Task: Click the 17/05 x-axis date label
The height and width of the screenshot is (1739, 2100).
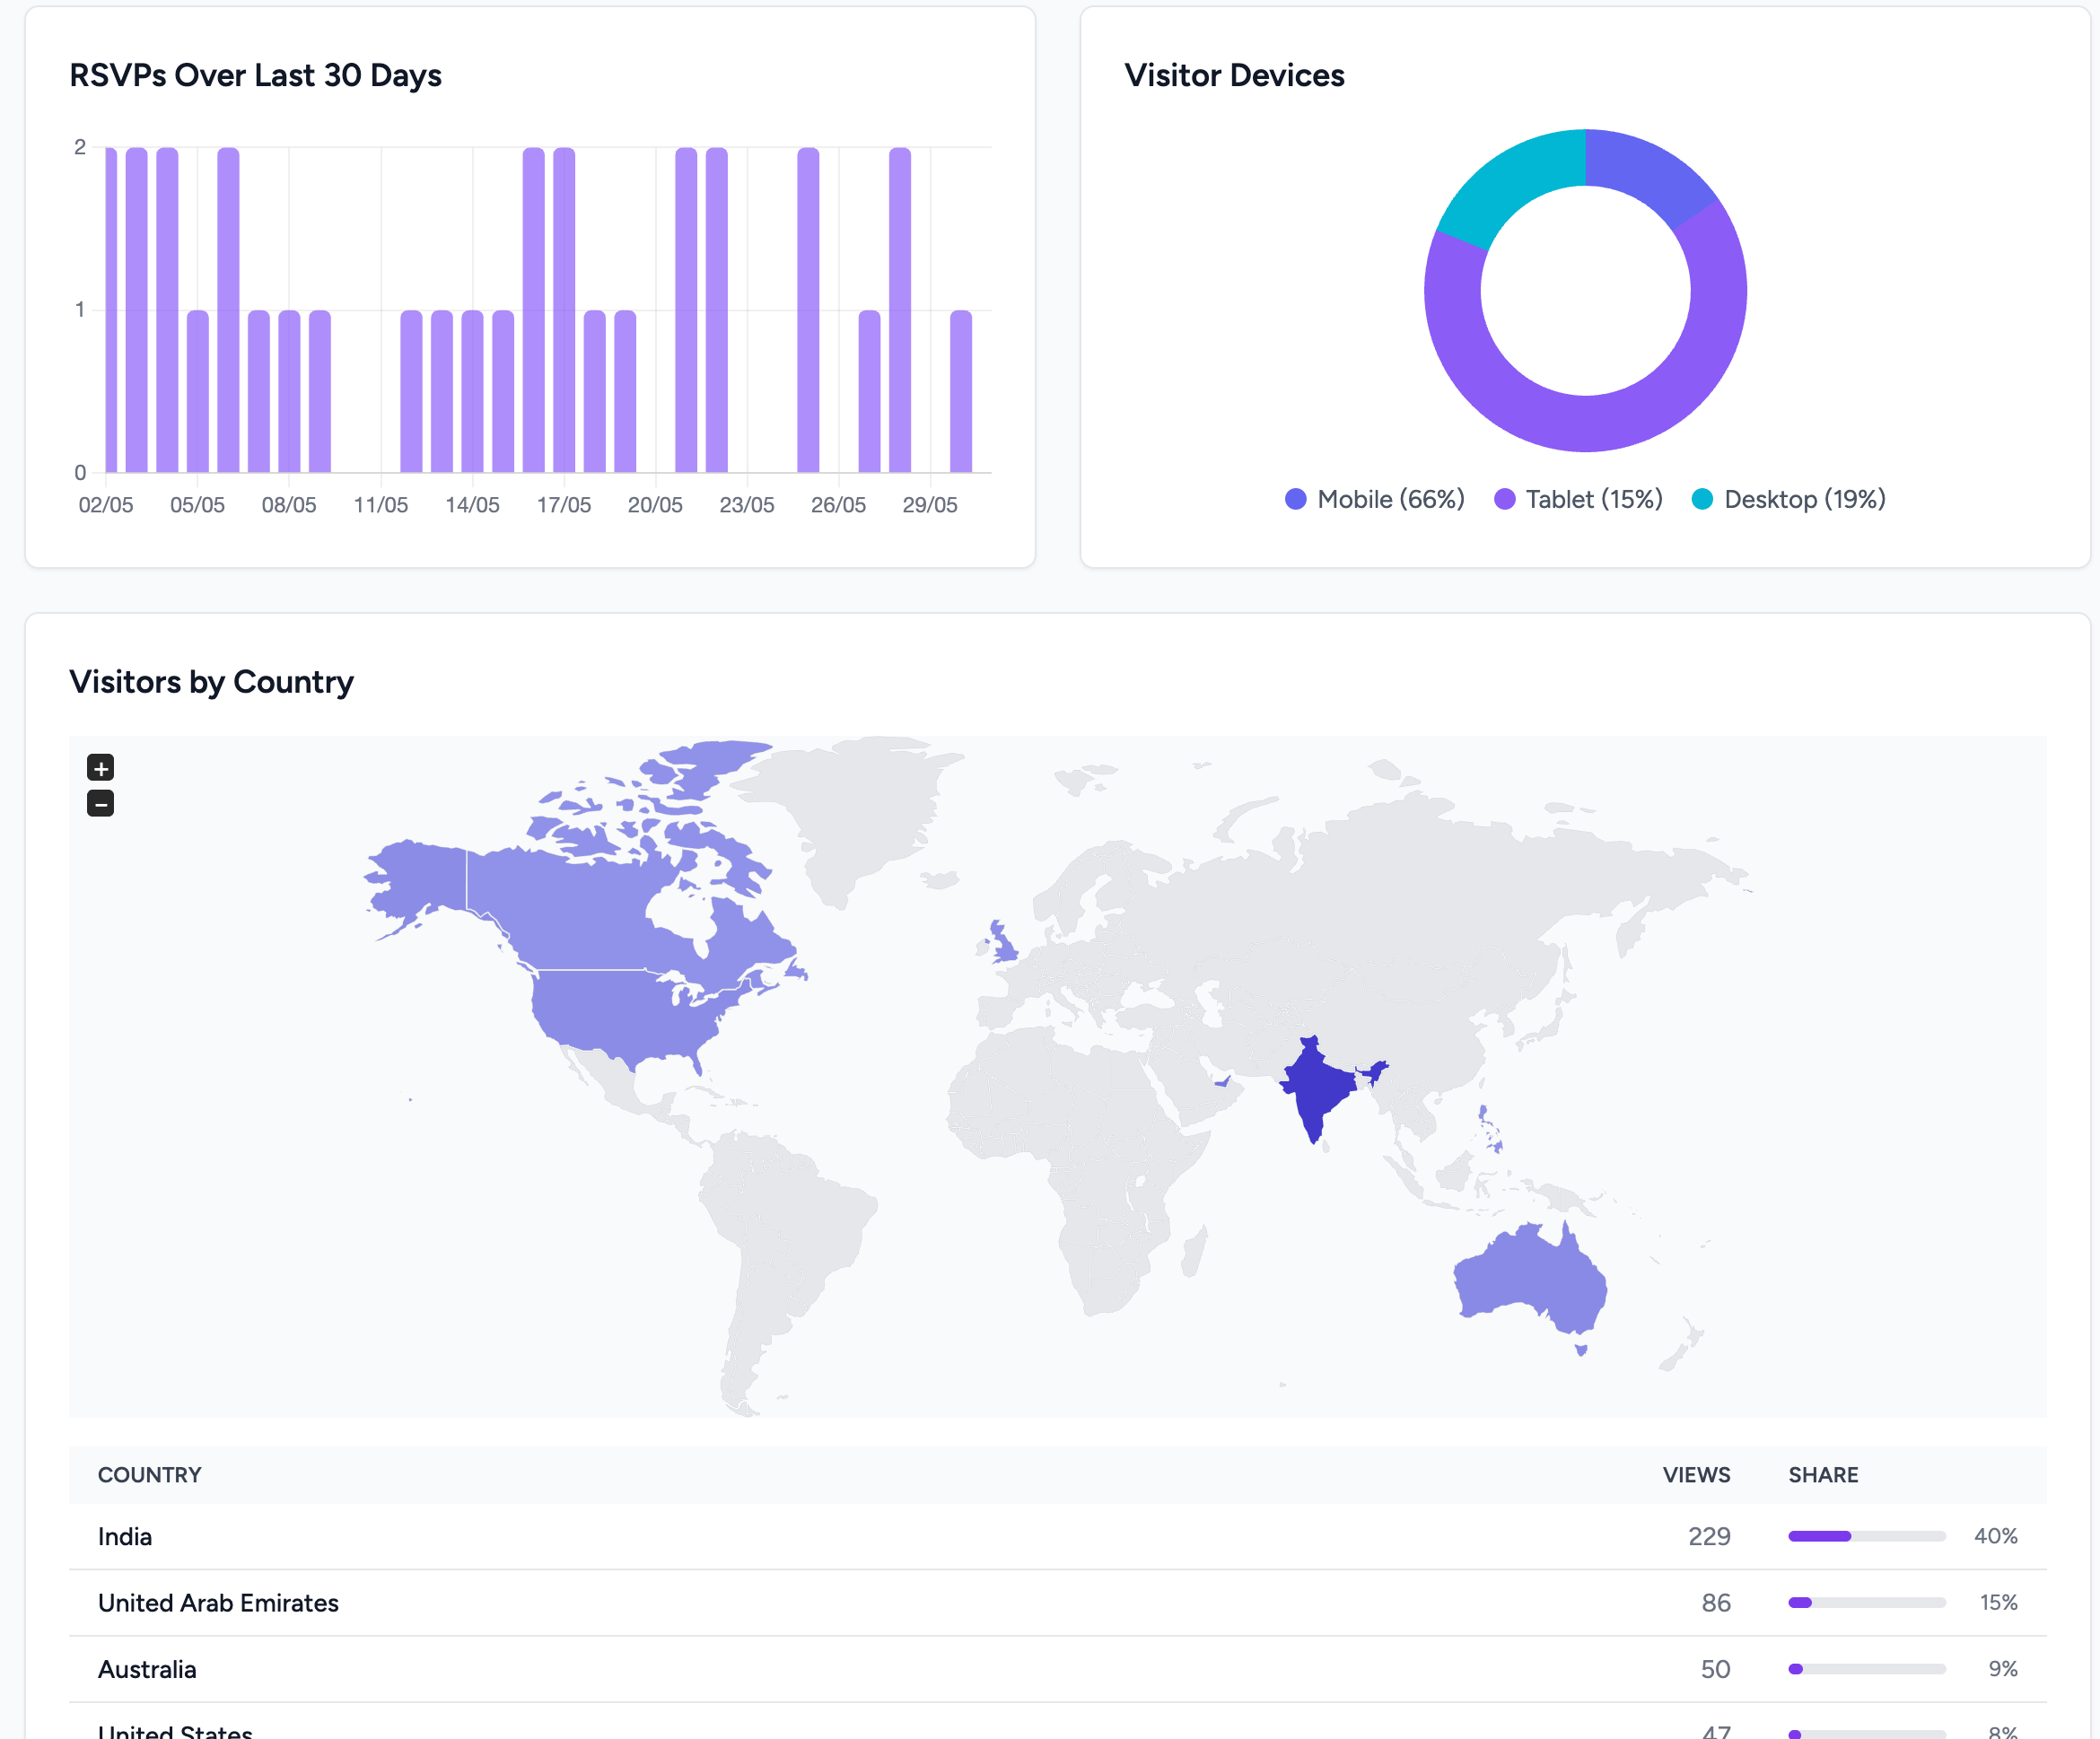Action: (x=564, y=505)
